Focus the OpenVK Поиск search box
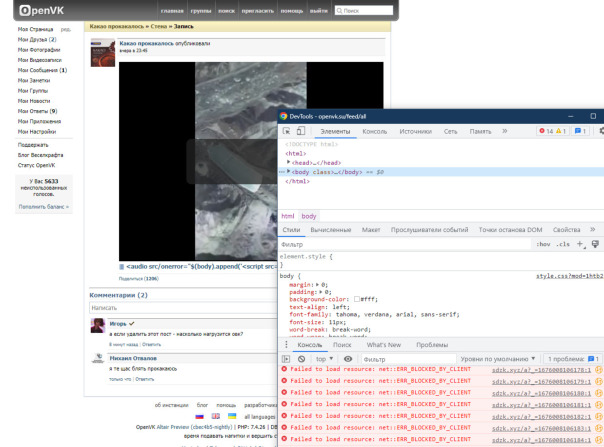This screenshot has width=604, height=447. coord(364,11)
